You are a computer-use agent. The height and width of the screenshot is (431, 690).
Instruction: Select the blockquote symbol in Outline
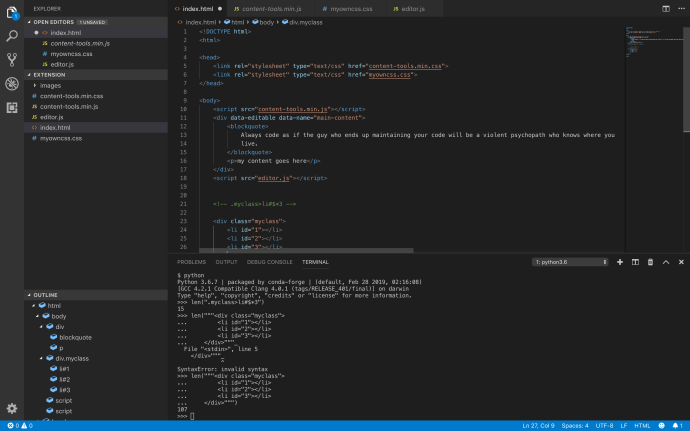click(x=75, y=337)
